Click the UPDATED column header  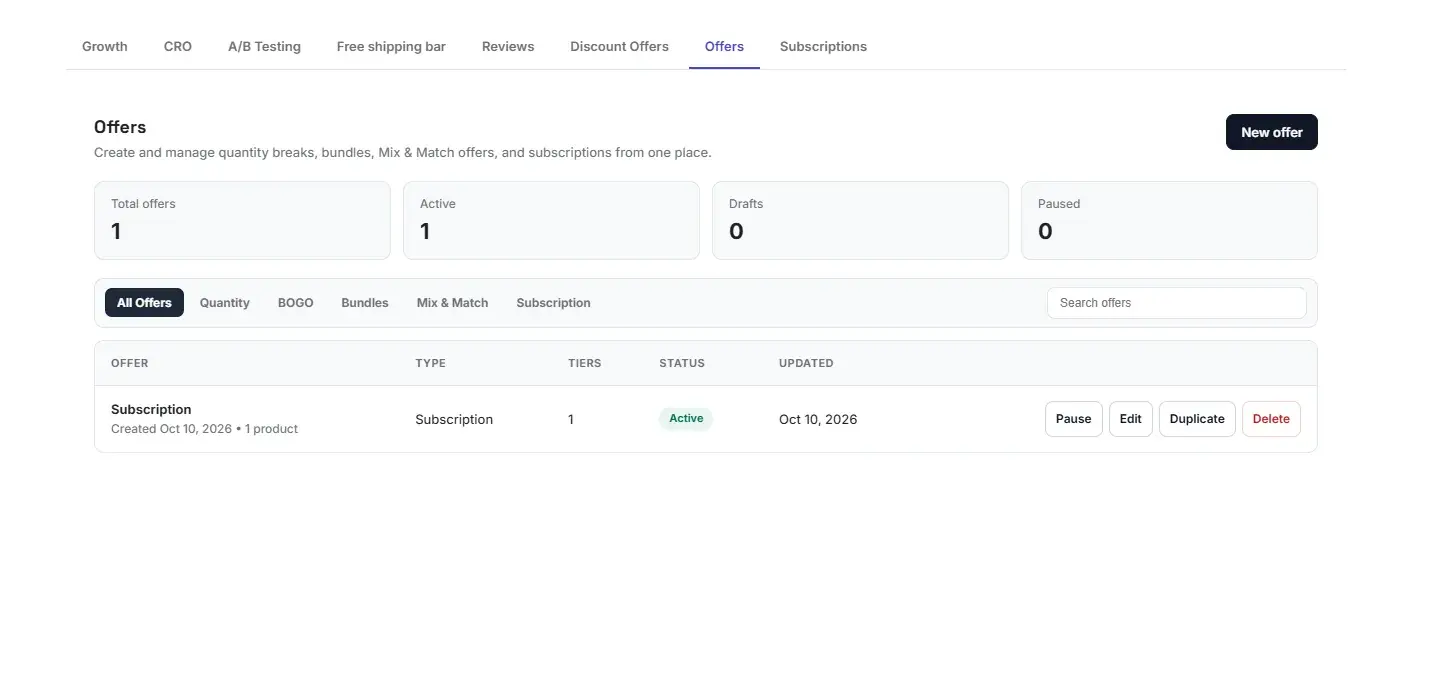pos(806,363)
